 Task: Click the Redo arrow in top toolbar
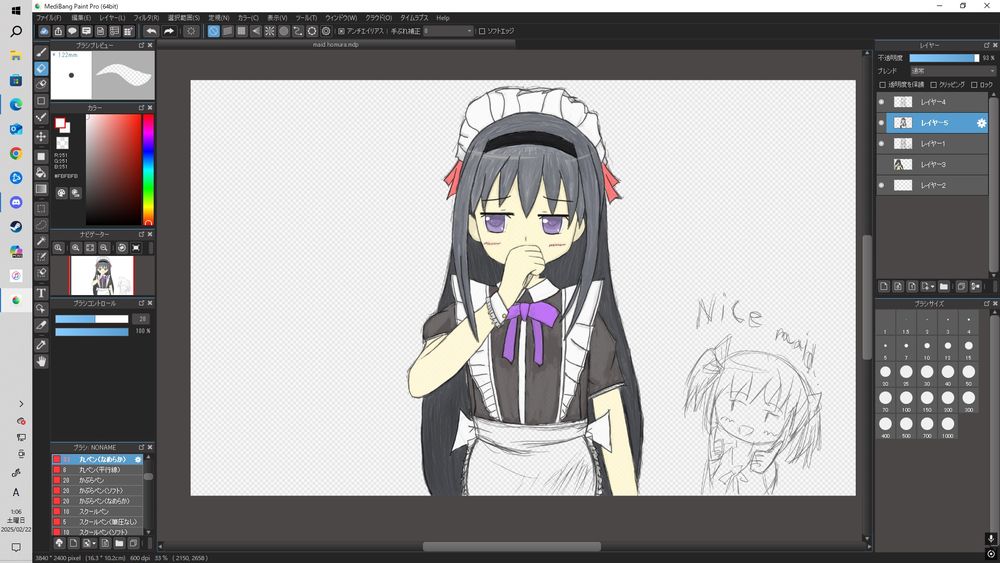pos(169,31)
